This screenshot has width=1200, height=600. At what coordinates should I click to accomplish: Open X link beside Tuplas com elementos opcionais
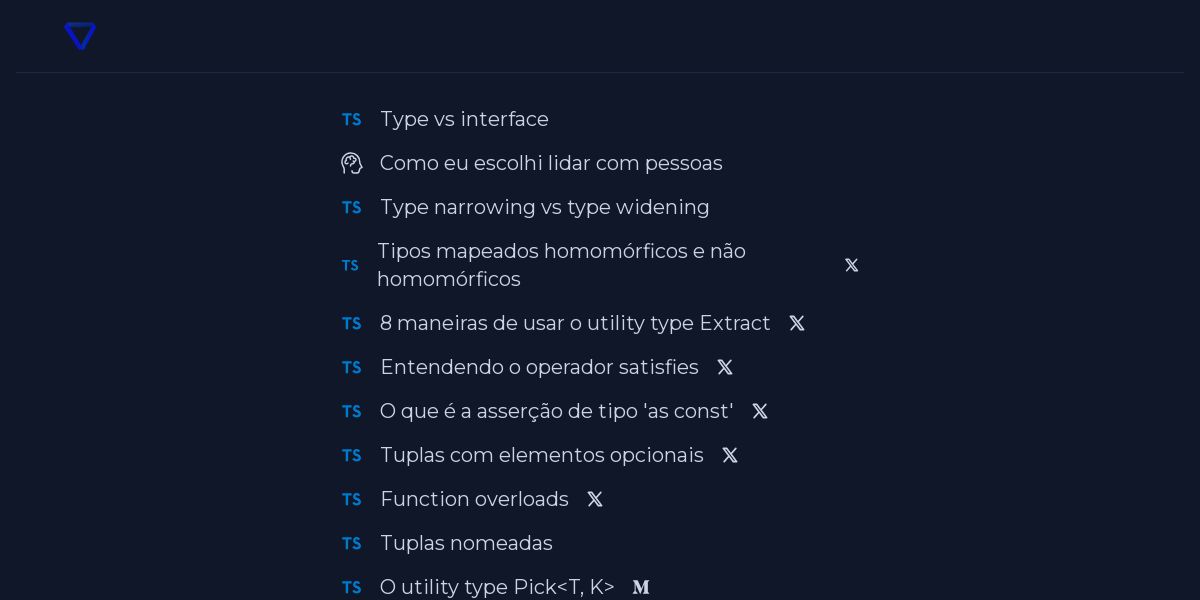[x=730, y=455]
